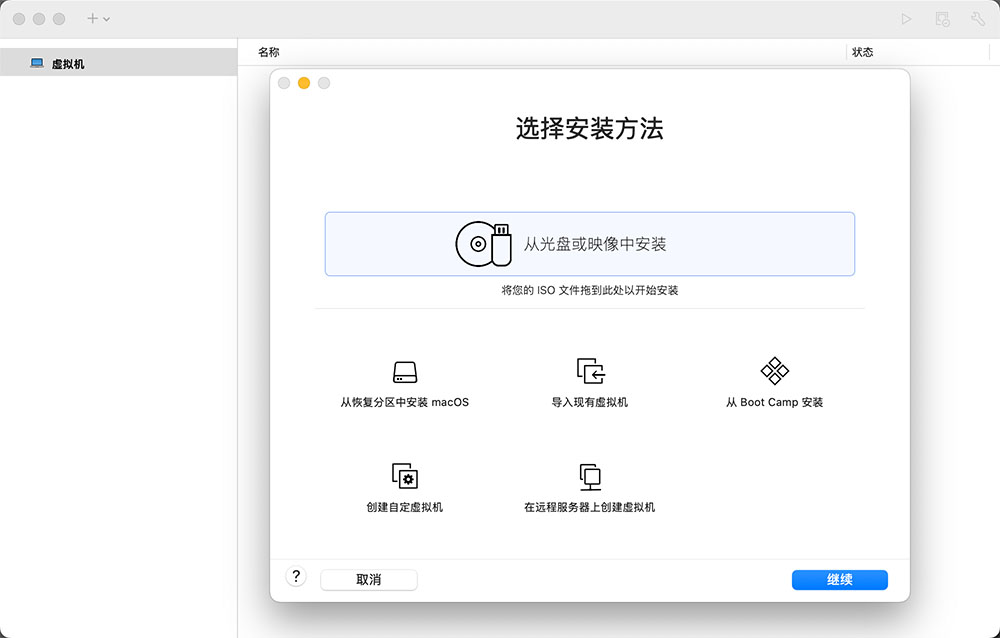Pick install from Boot Camp option
This screenshot has width=1000, height=638.
[x=773, y=383]
